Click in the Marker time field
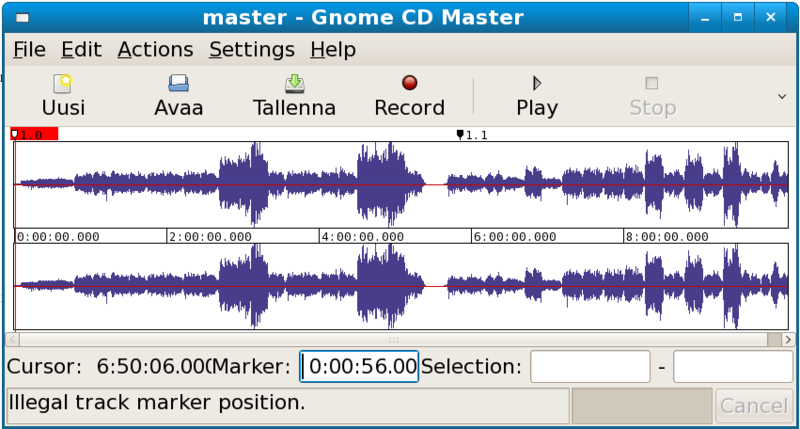This screenshot has width=800, height=429. (x=360, y=367)
